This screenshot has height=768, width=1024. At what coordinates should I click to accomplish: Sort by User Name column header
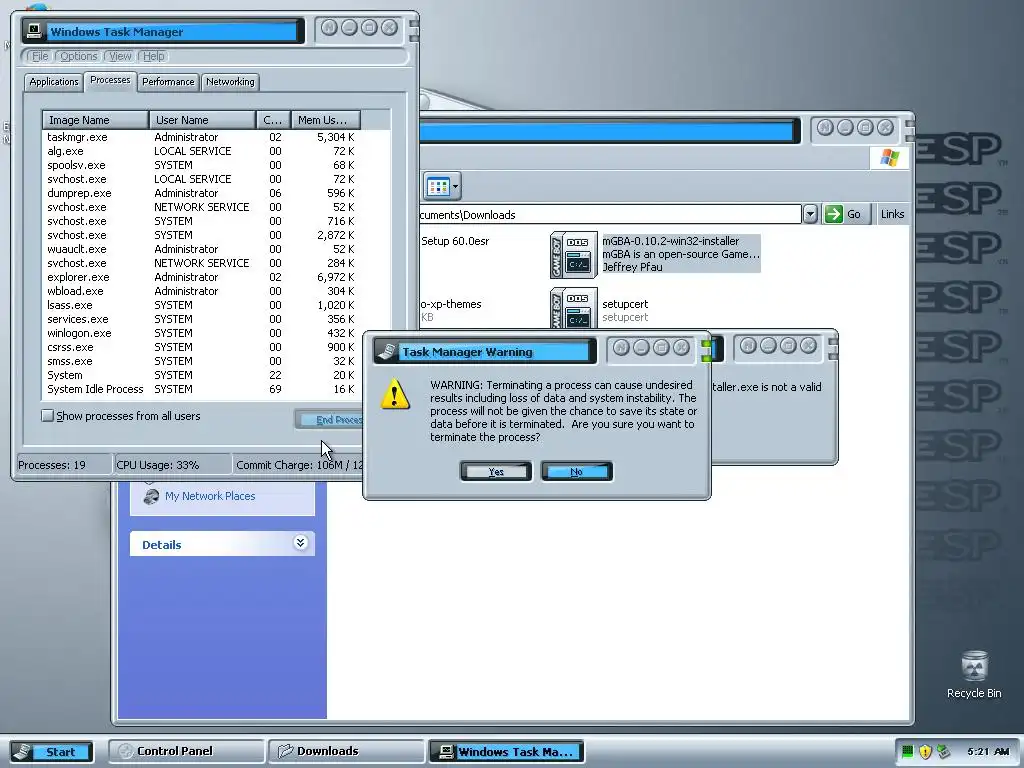point(202,120)
